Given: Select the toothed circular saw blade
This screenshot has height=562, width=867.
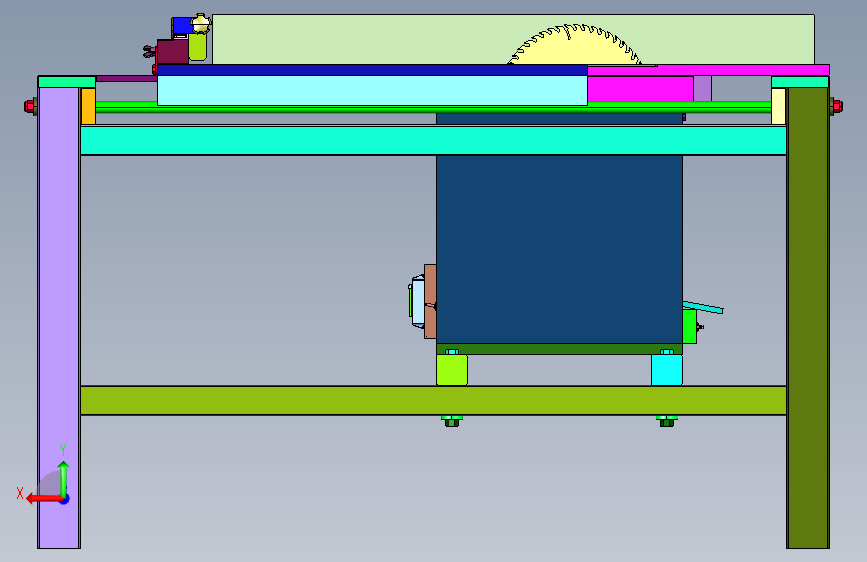Looking at the screenshot, I should pos(574,45).
